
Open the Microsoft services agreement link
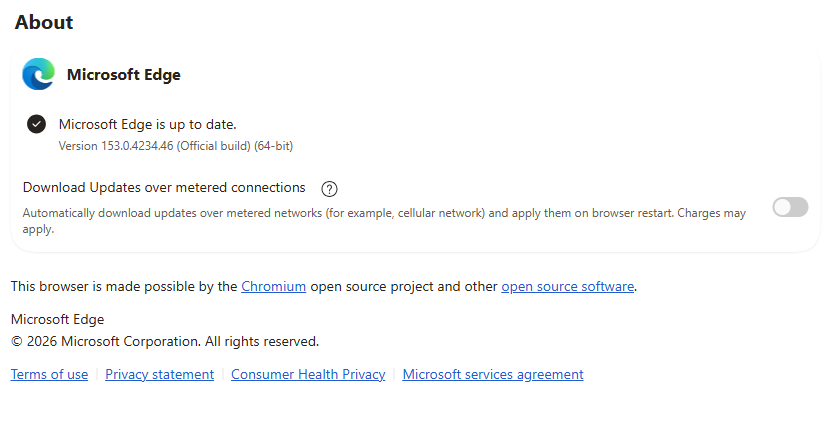pos(493,374)
